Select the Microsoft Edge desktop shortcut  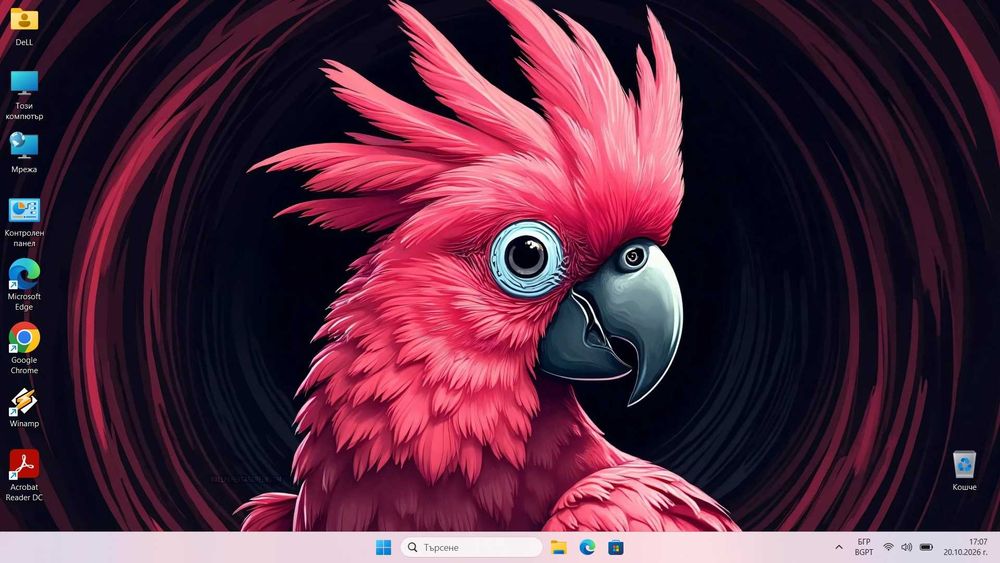[x=24, y=285]
